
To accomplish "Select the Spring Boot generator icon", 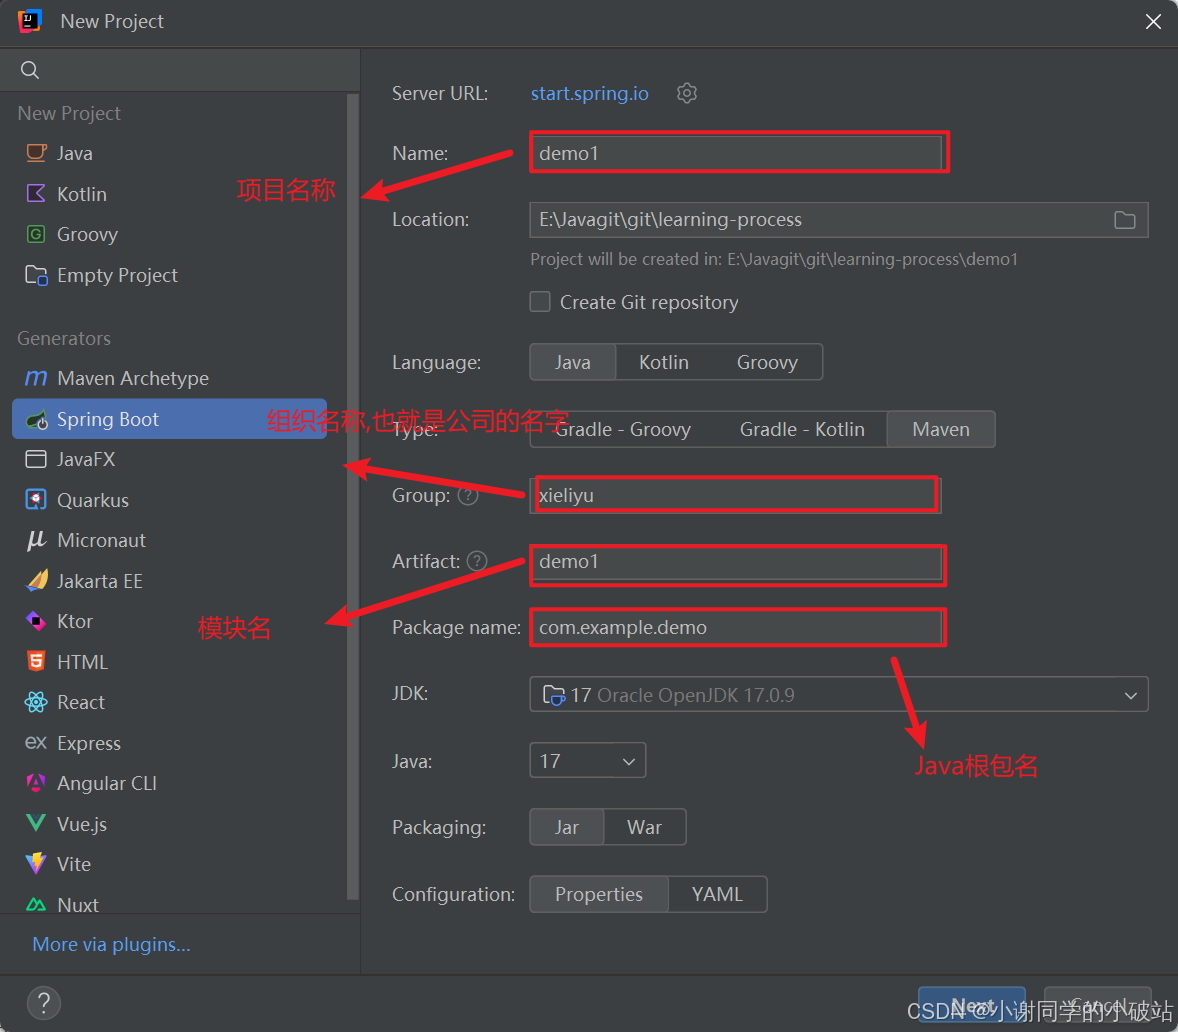I will [x=36, y=419].
